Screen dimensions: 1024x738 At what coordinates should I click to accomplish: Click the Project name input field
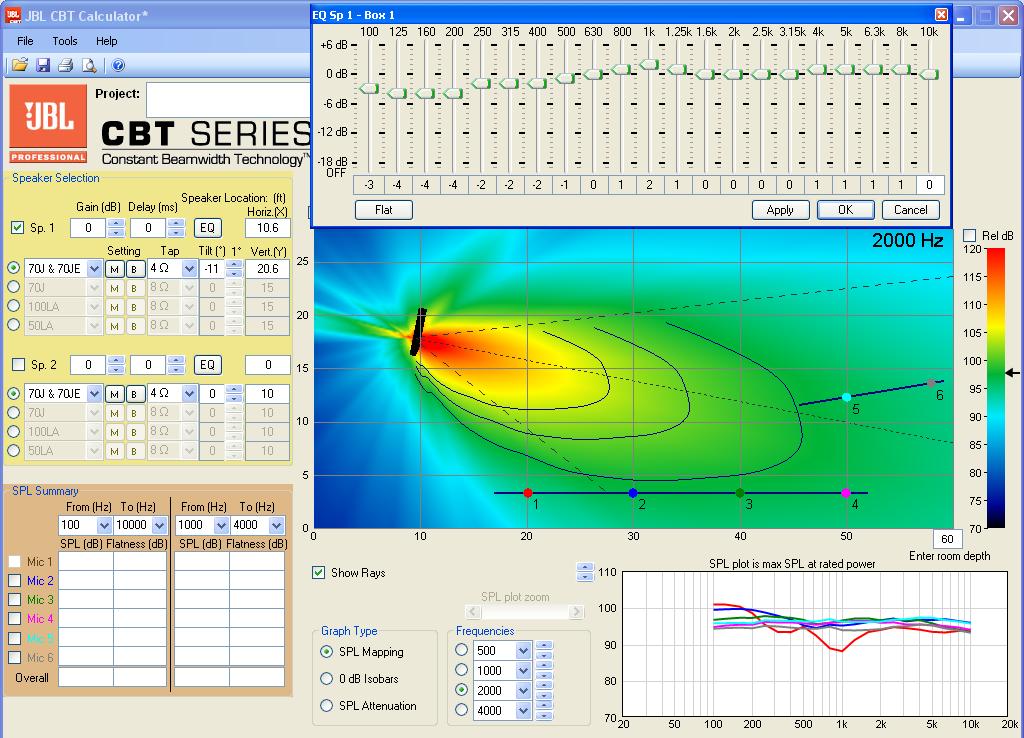[x=228, y=100]
